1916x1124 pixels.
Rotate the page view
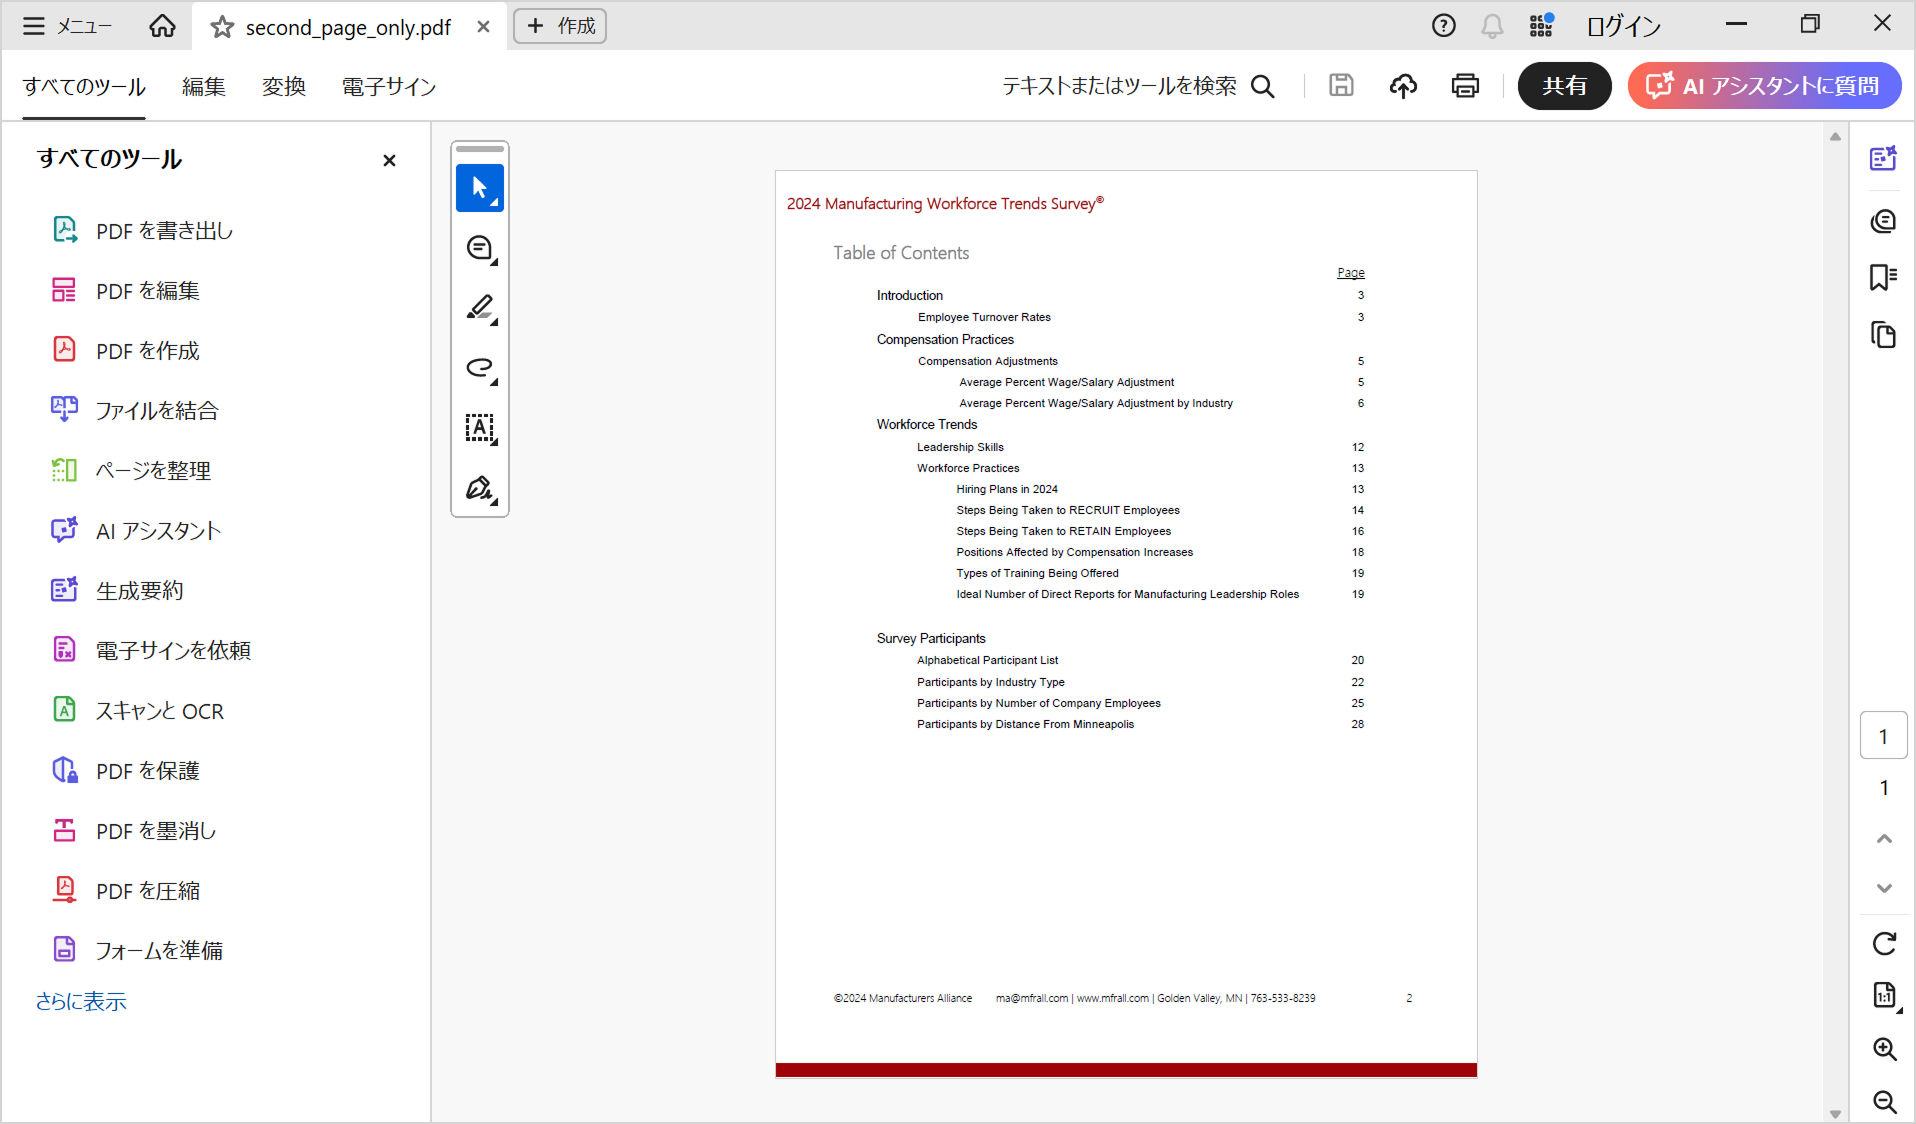[1884, 943]
